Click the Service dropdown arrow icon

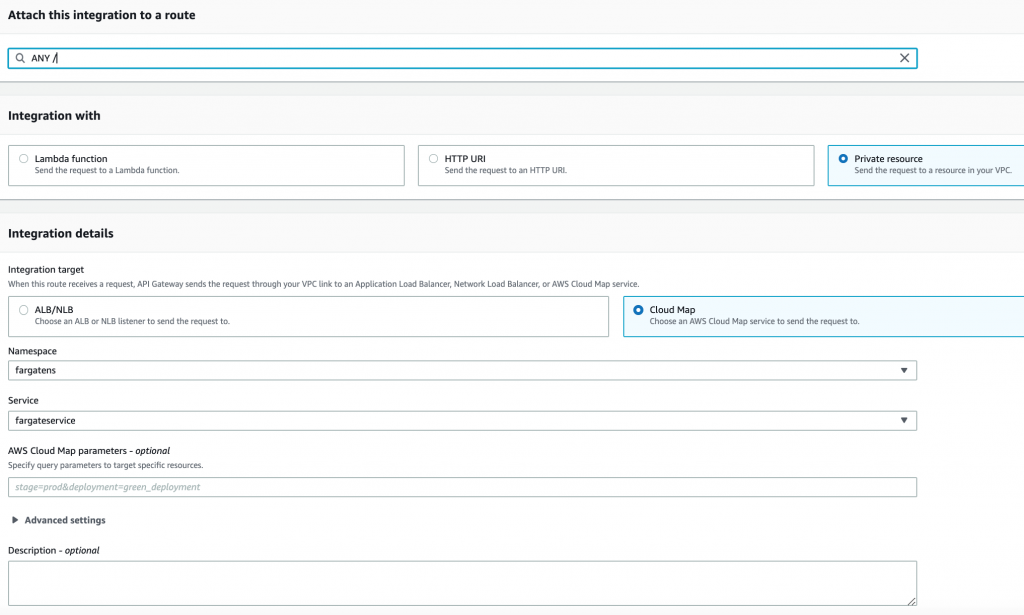pos(905,420)
